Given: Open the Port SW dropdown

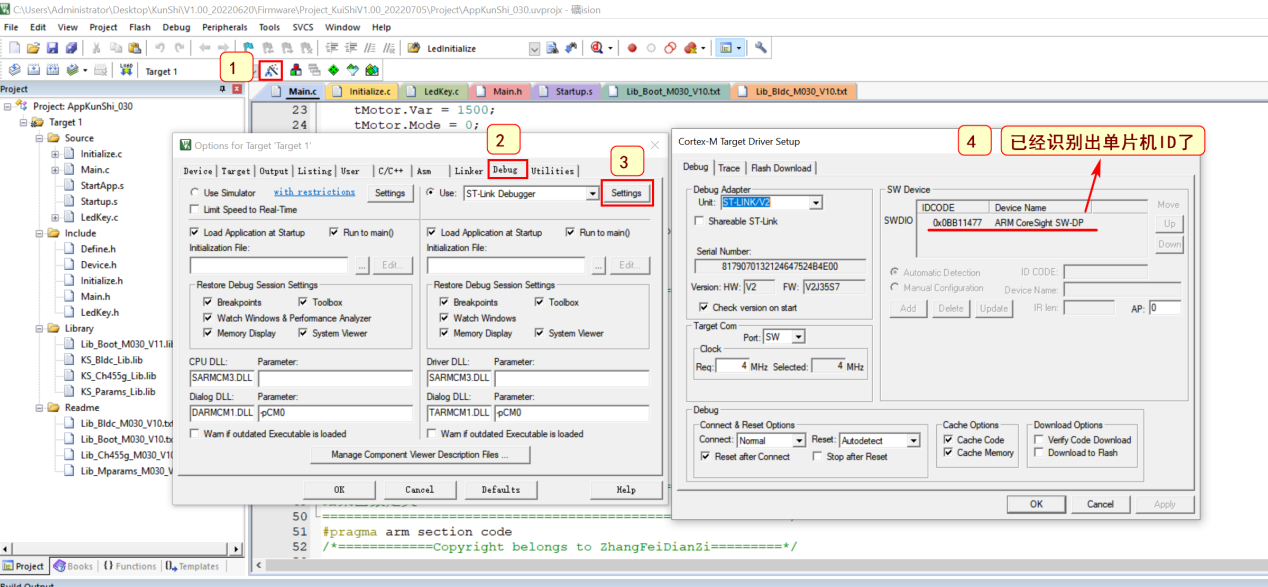Looking at the screenshot, I should coord(797,337).
